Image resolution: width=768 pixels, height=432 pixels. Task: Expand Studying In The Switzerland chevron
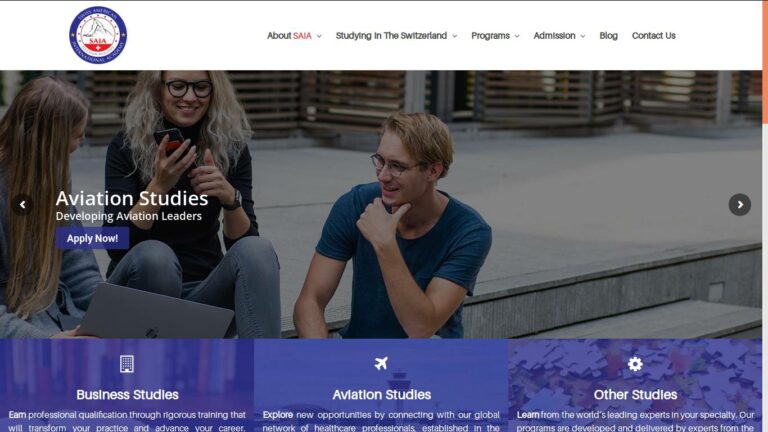pos(455,36)
